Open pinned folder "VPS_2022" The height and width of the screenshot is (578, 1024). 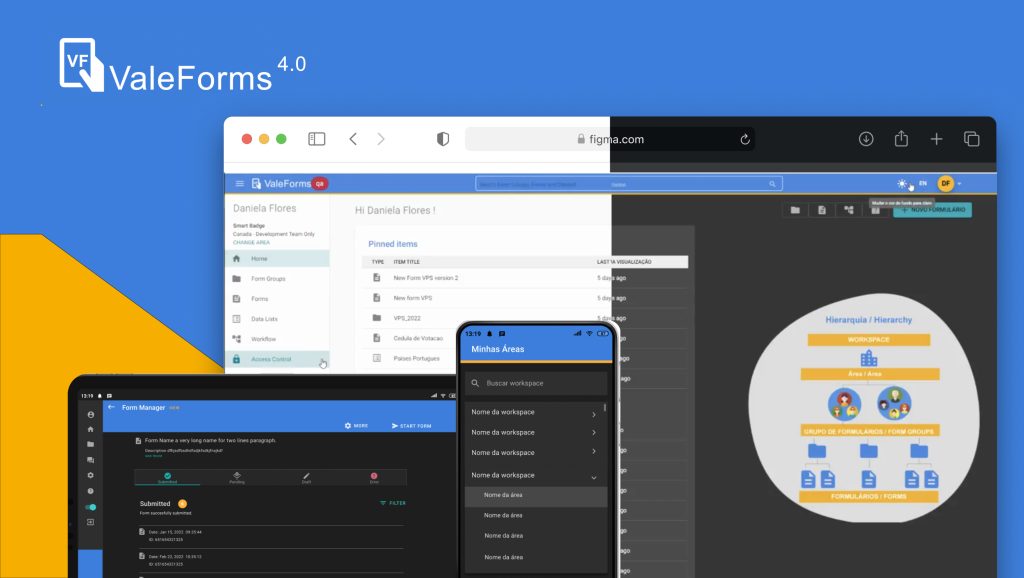[407, 318]
